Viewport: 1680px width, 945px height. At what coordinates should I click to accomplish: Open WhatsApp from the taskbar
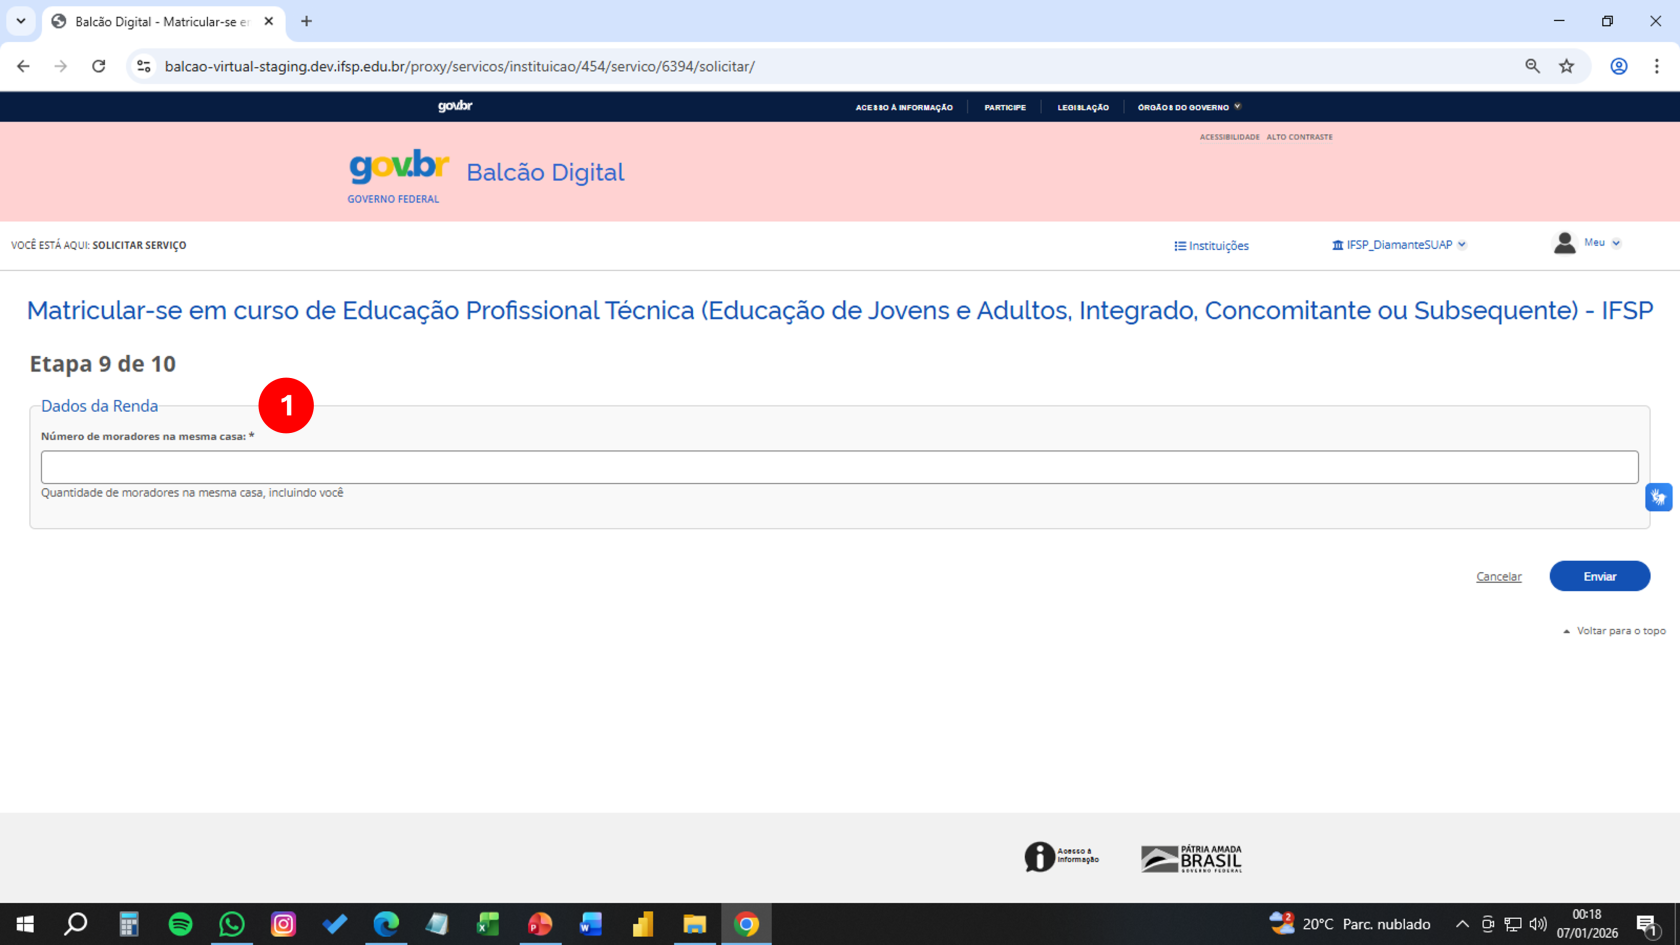(232, 924)
